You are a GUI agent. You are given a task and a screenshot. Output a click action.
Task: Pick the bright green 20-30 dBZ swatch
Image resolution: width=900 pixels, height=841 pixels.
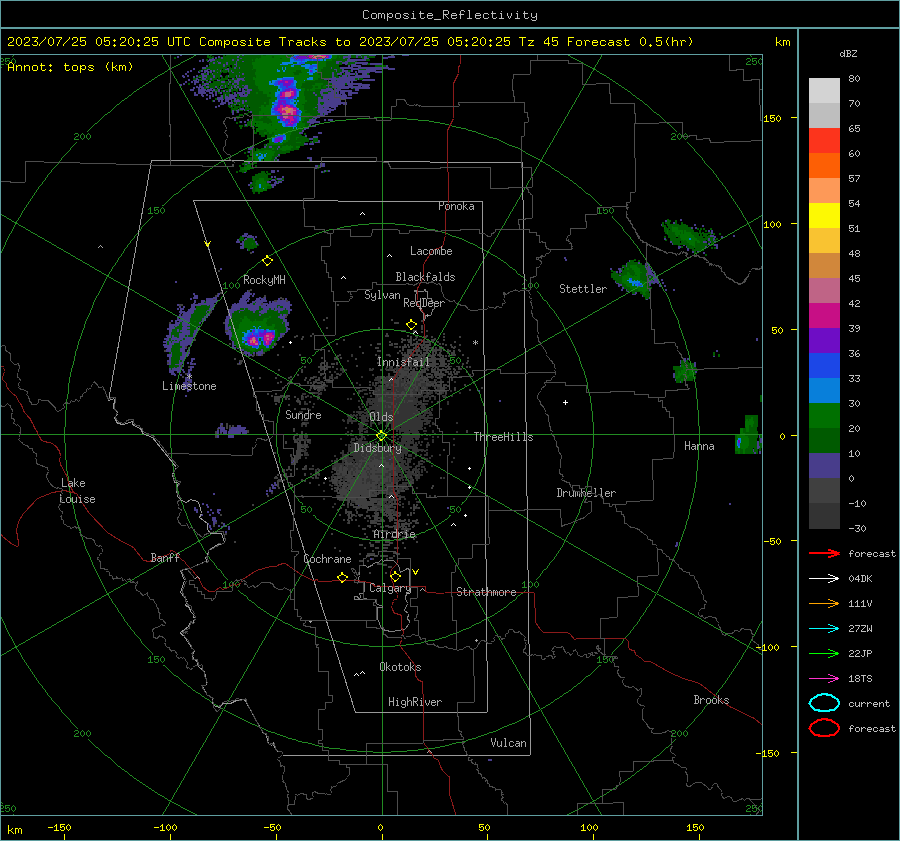[824, 416]
